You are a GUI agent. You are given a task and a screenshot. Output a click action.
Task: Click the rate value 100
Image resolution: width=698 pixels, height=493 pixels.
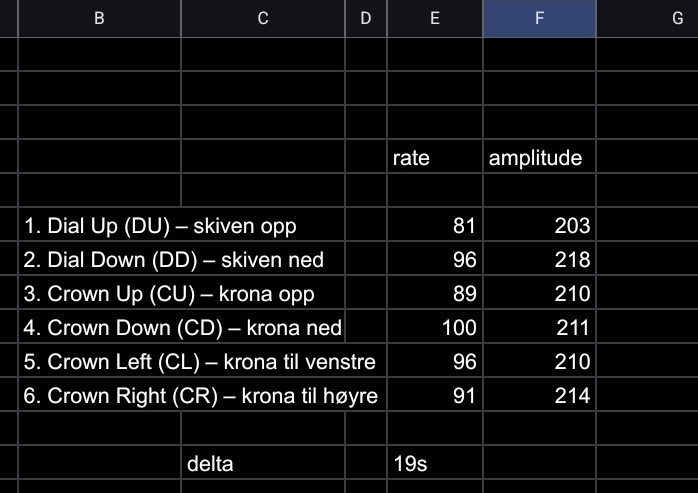coord(434,328)
